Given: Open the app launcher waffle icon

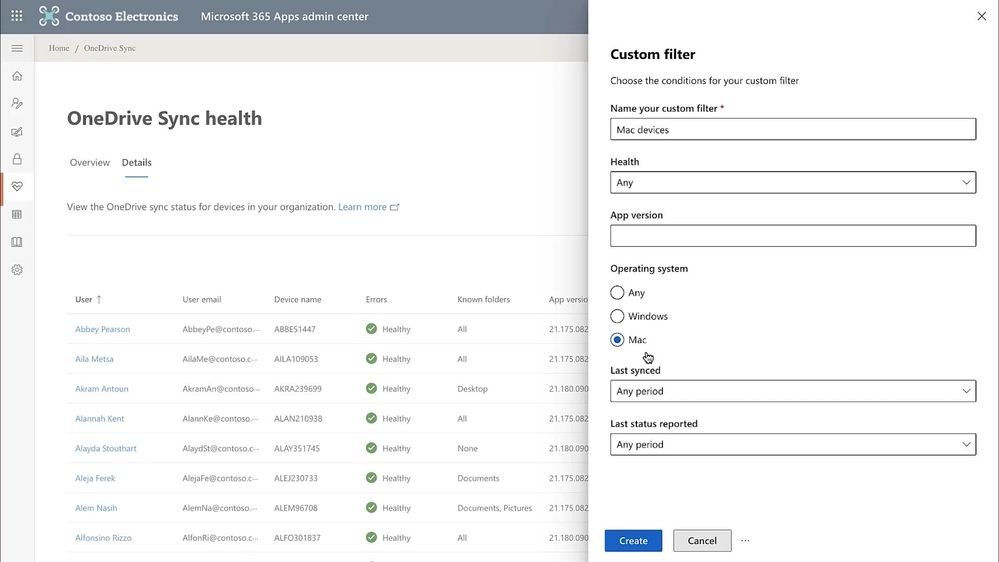Looking at the screenshot, I should click(17, 16).
